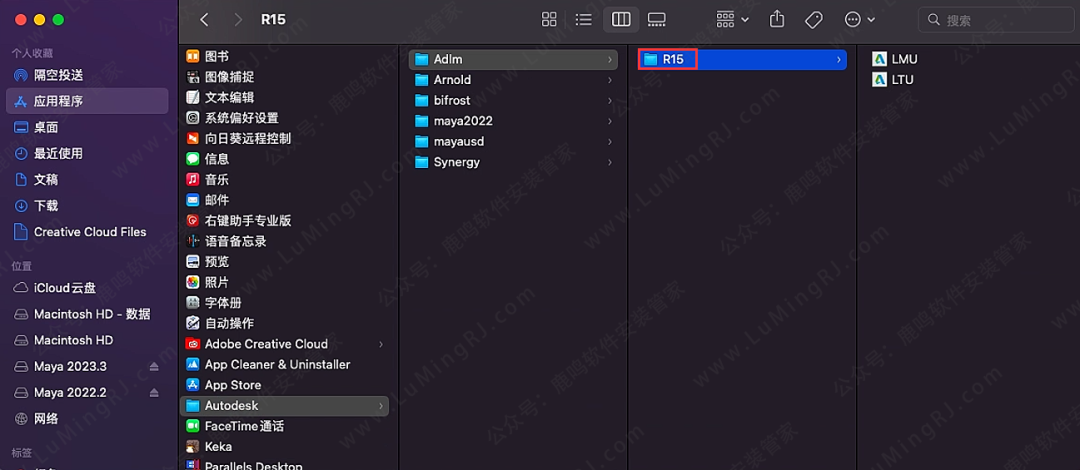Open the more actions ellipsis menu

tap(859, 20)
